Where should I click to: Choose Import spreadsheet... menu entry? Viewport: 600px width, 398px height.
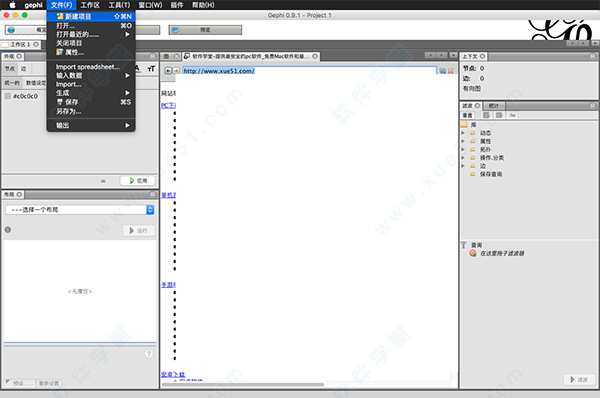pos(91,67)
